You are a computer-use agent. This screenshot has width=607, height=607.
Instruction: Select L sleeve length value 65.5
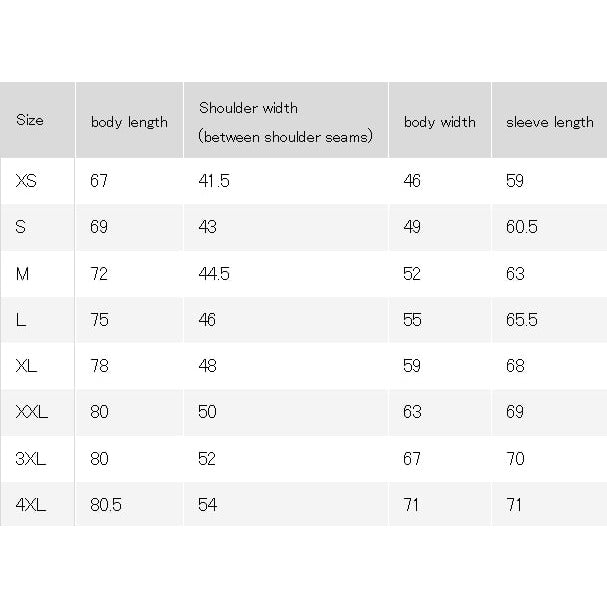[522, 320]
